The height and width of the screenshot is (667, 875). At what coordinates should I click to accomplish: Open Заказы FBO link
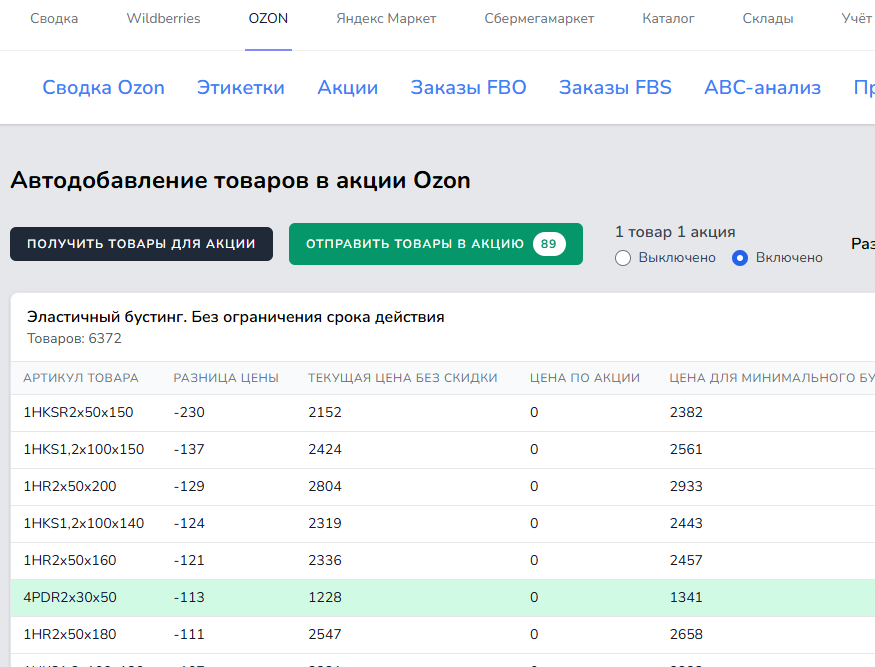point(468,88)
